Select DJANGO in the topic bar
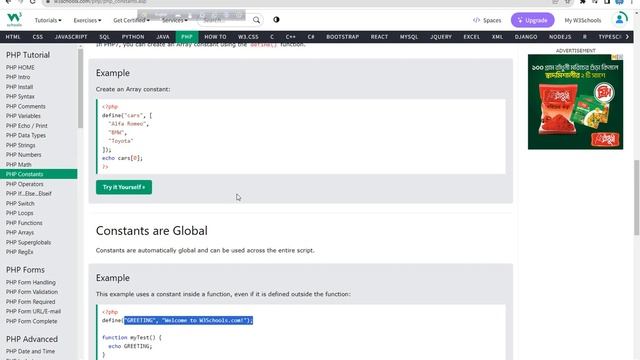This screenshot has width=640, height=360. [x=526, y=37]
